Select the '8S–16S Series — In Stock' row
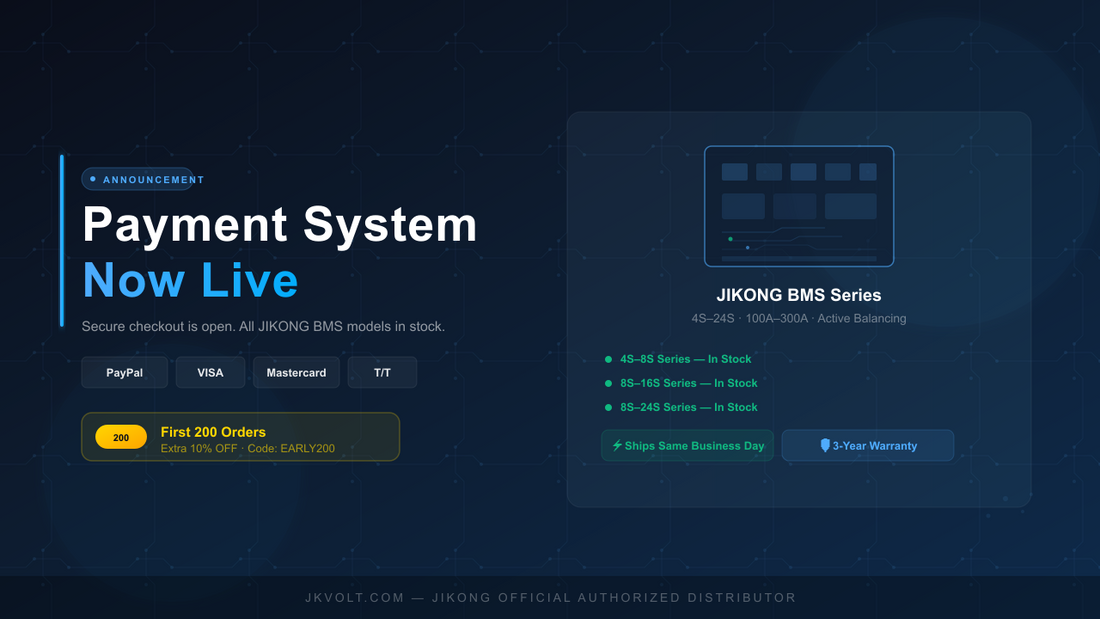 (680, 382)
